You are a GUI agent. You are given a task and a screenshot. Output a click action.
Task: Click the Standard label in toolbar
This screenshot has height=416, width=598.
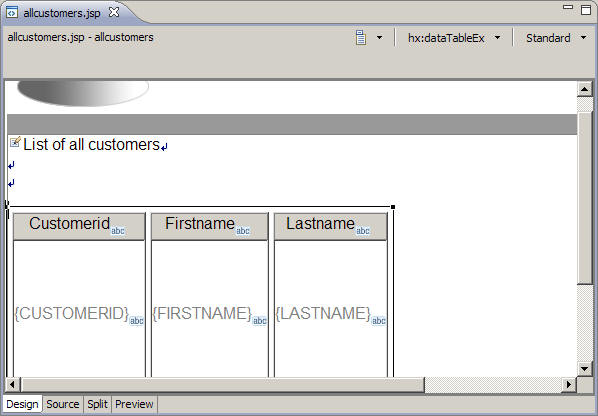pyautogui.click(x=548, y=38)
